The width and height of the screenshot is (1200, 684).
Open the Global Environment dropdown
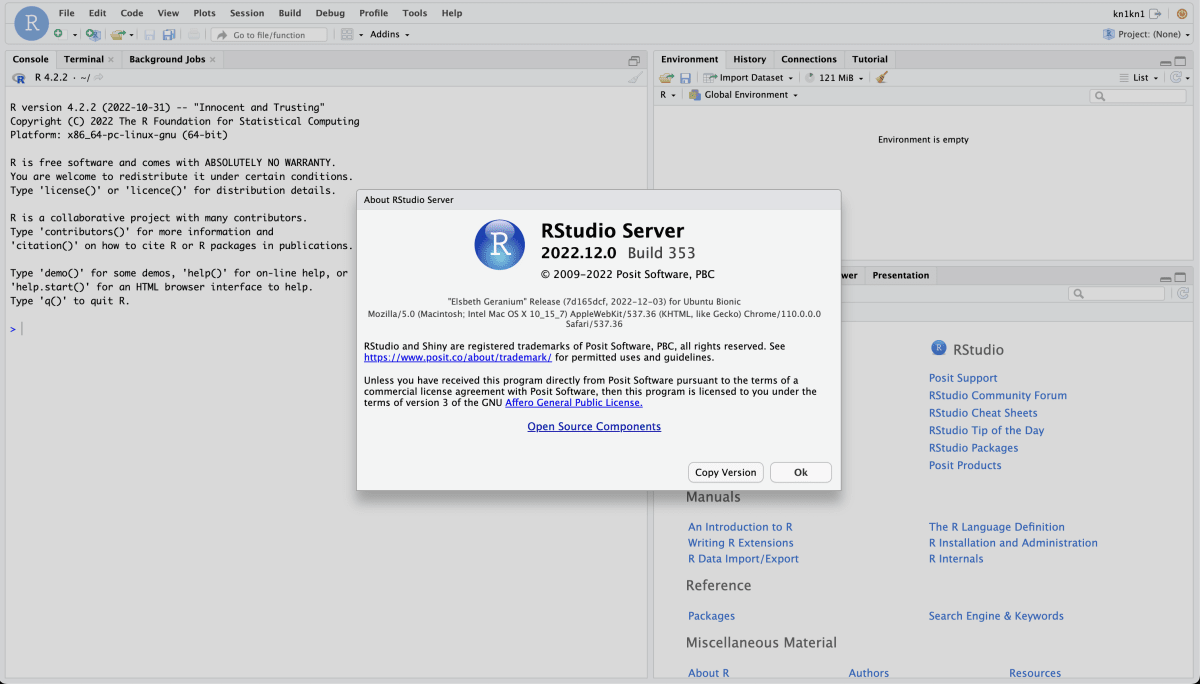(x=744, y=95)
